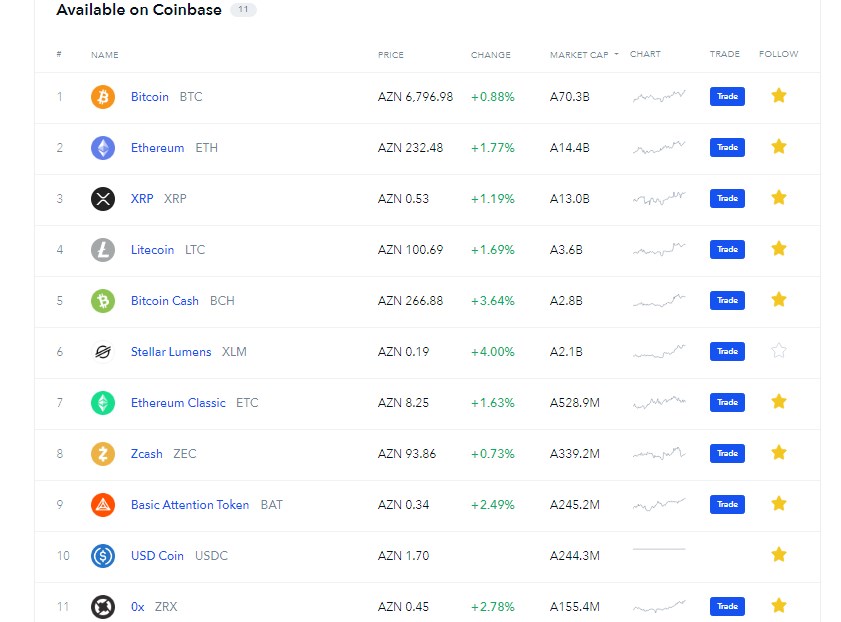This screenshot has height=622, width=841.
Task: Open the Ethereum Classic asset link
Action: coord(178,403)
